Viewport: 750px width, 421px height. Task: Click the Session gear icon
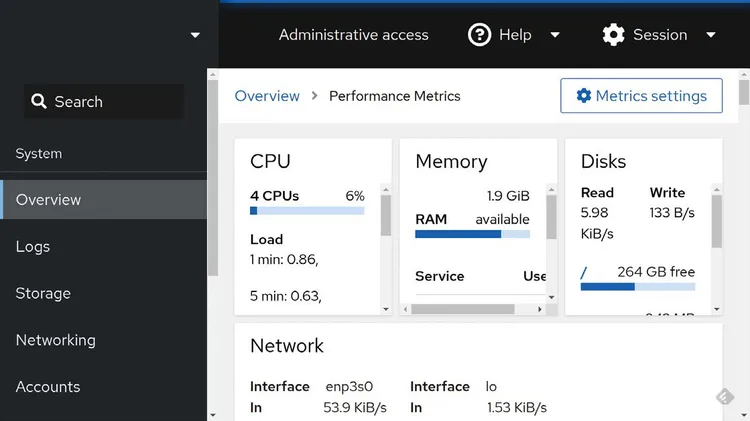(613, 35)
